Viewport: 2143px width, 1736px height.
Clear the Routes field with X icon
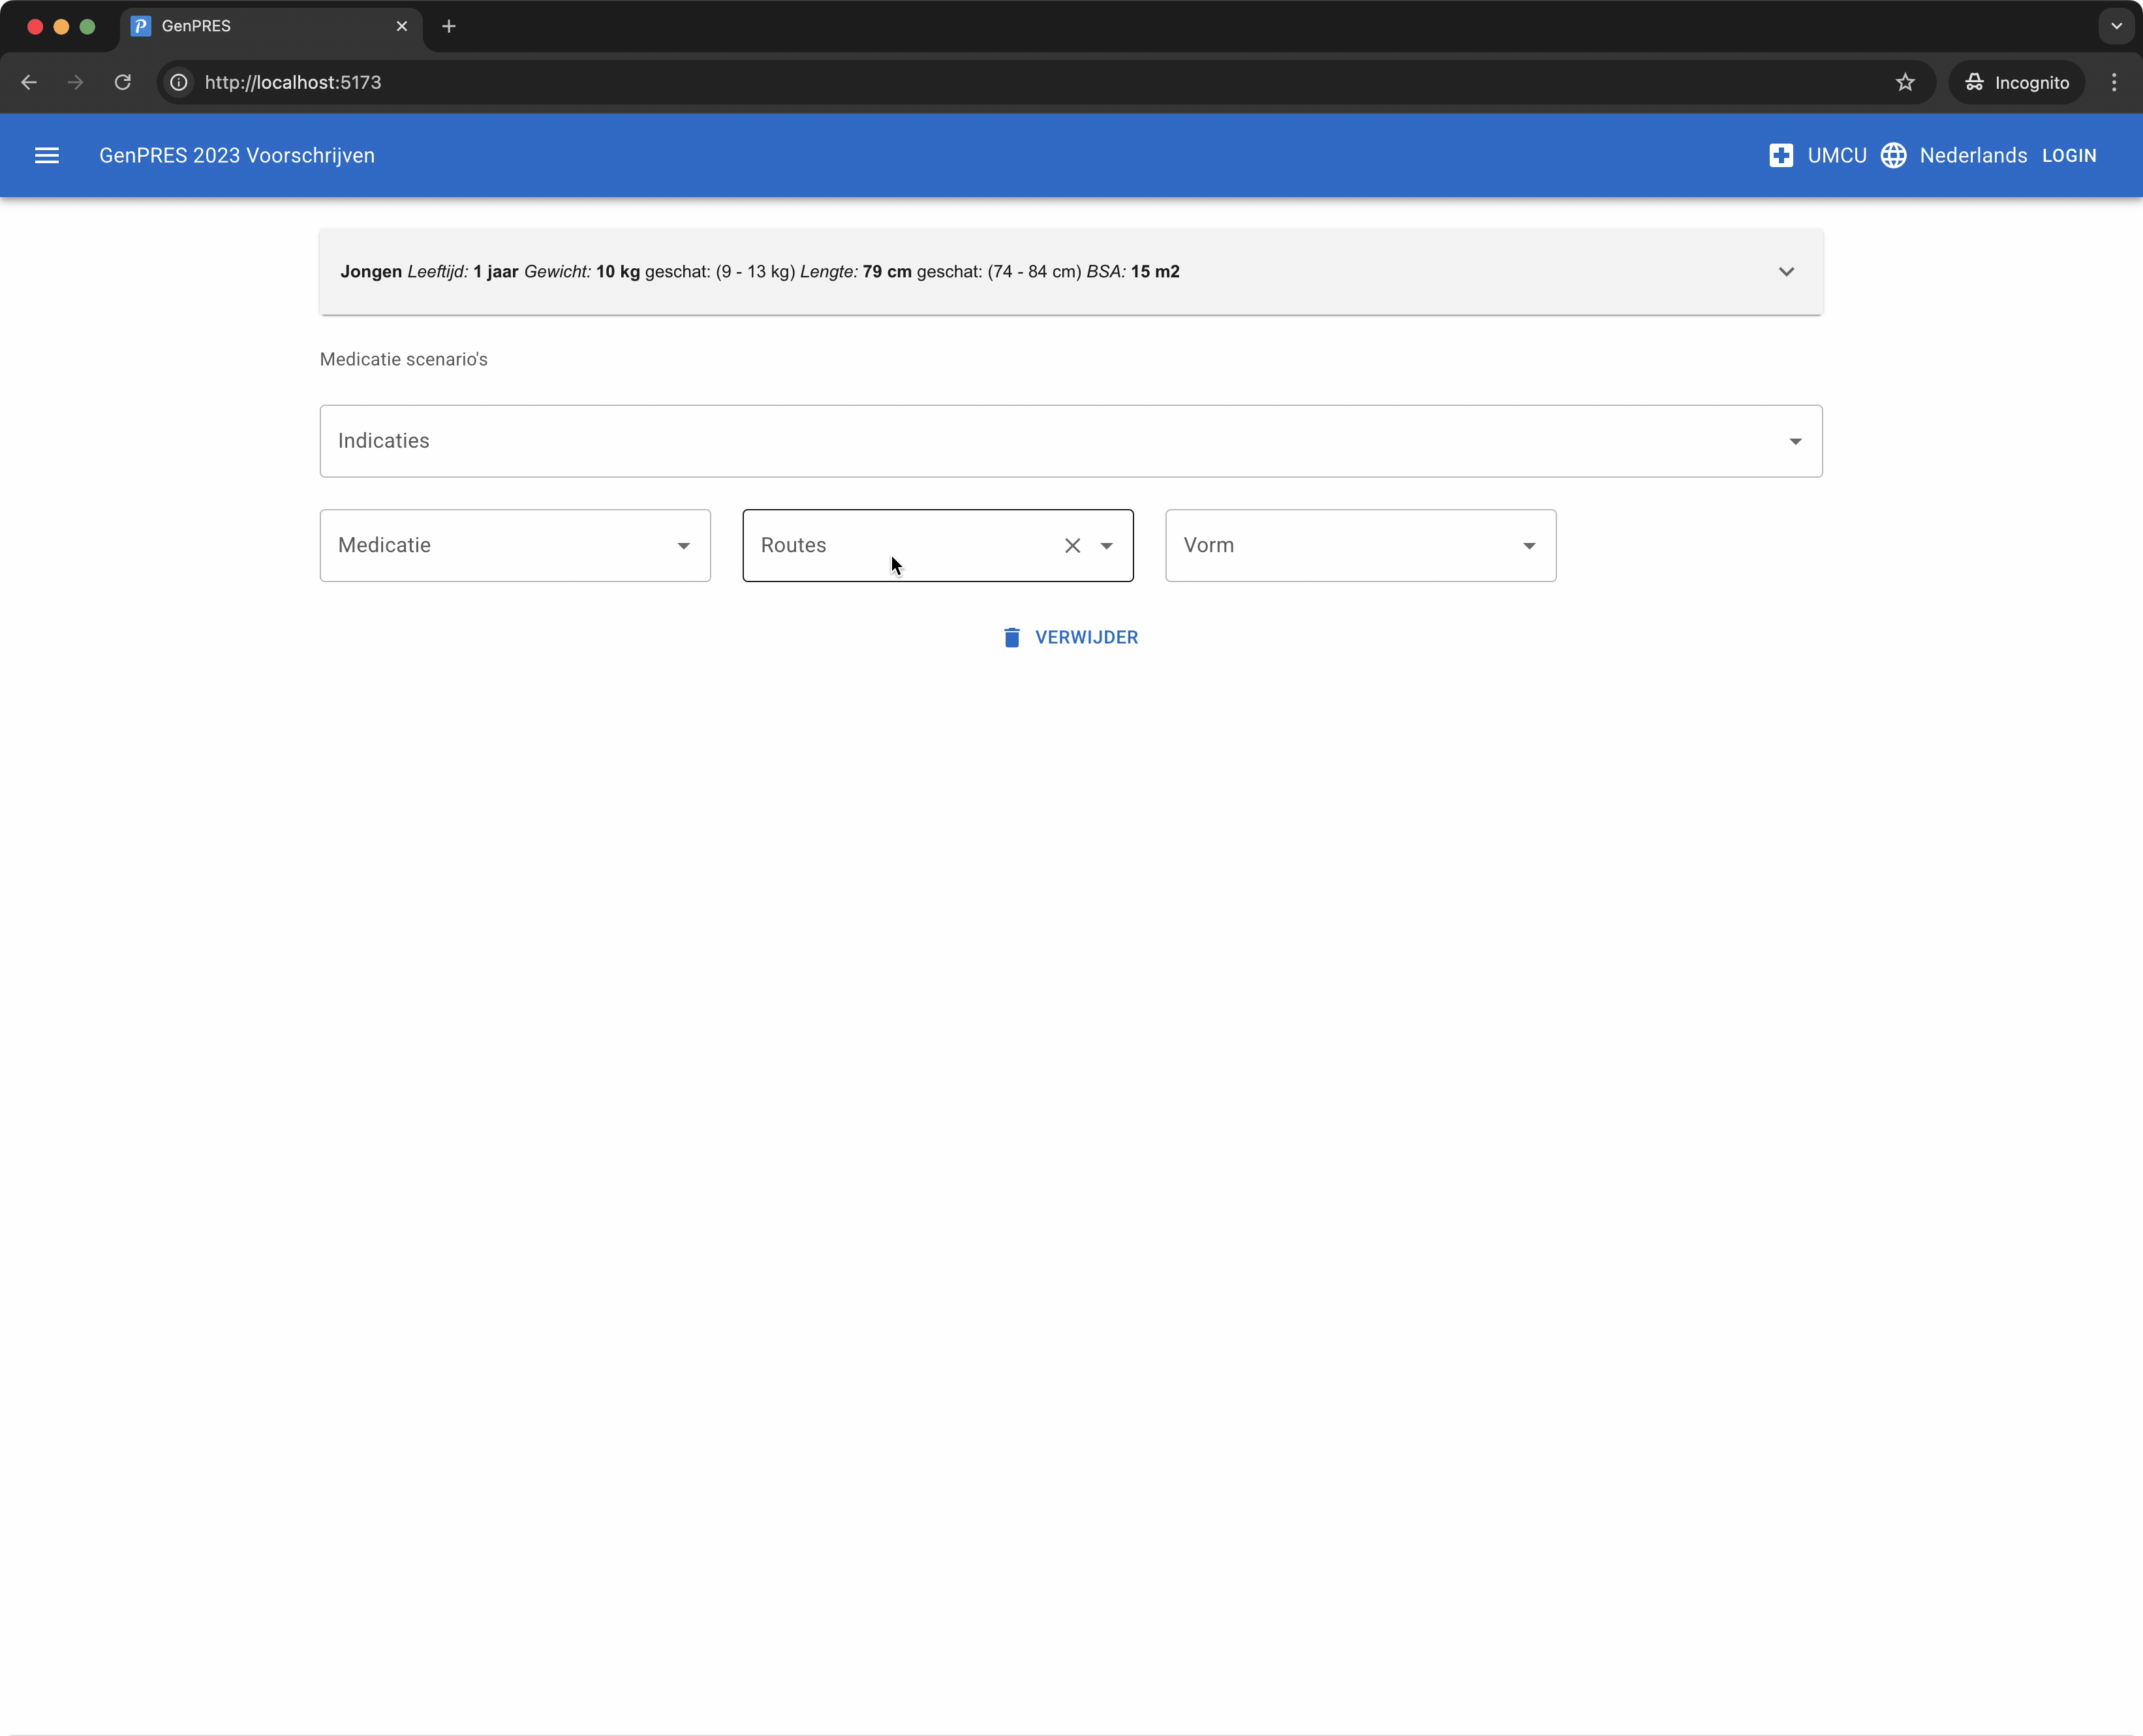coord(1072,545)
